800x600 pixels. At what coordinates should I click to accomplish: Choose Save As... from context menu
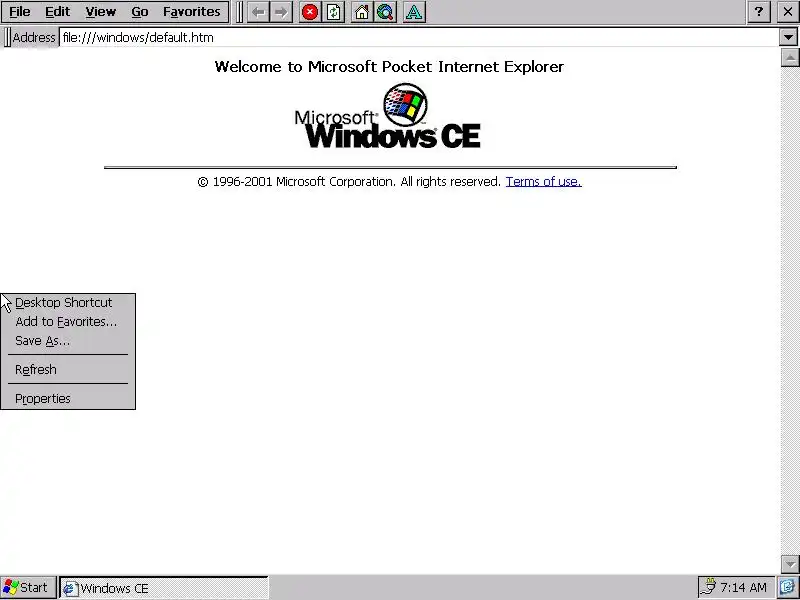coord(68,340)
